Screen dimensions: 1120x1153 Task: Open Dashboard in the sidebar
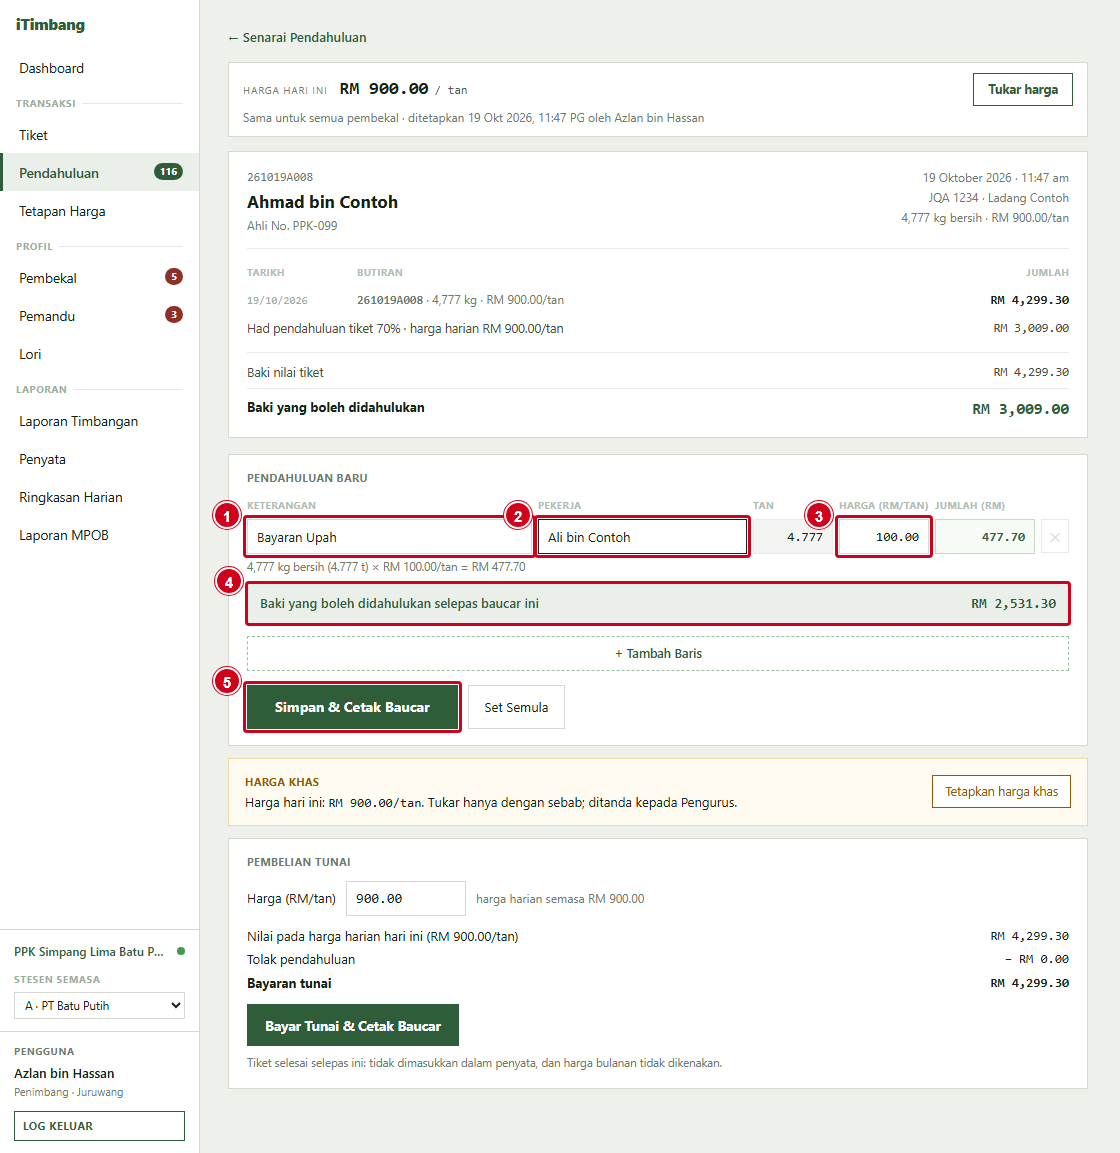(51, 68)
